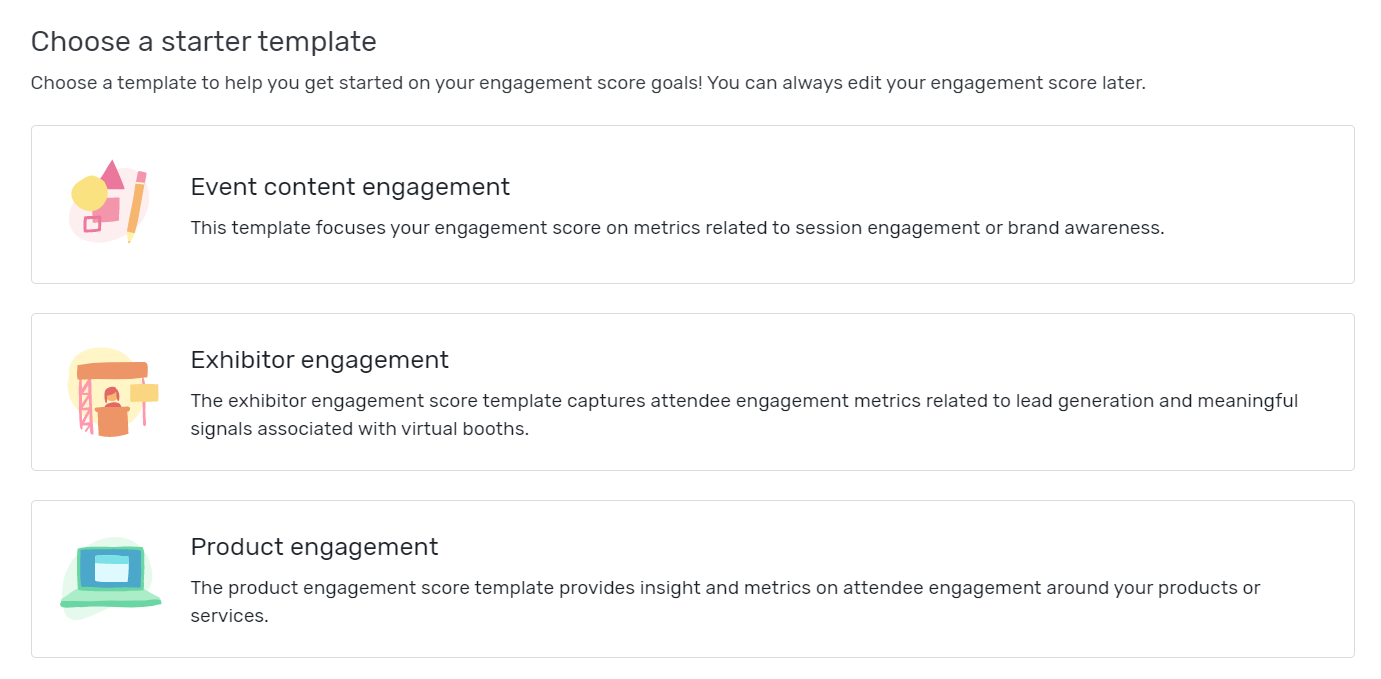Click the laptop screen in the product graphic
Screen dimensions: 1381x679
point(110,570)
